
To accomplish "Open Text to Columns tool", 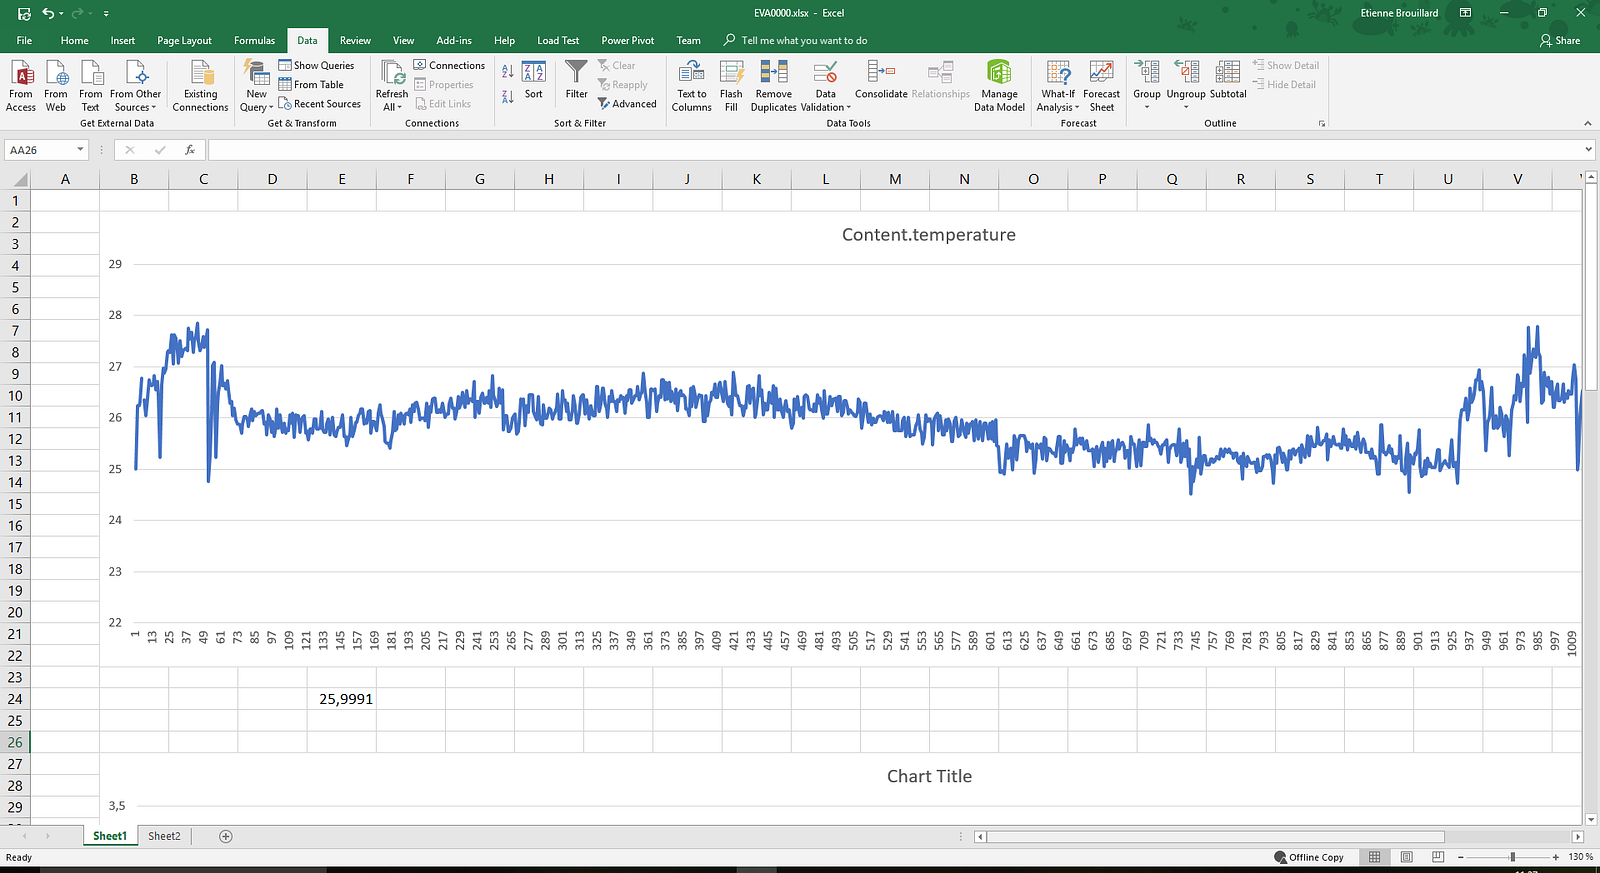I will (691, 73).
